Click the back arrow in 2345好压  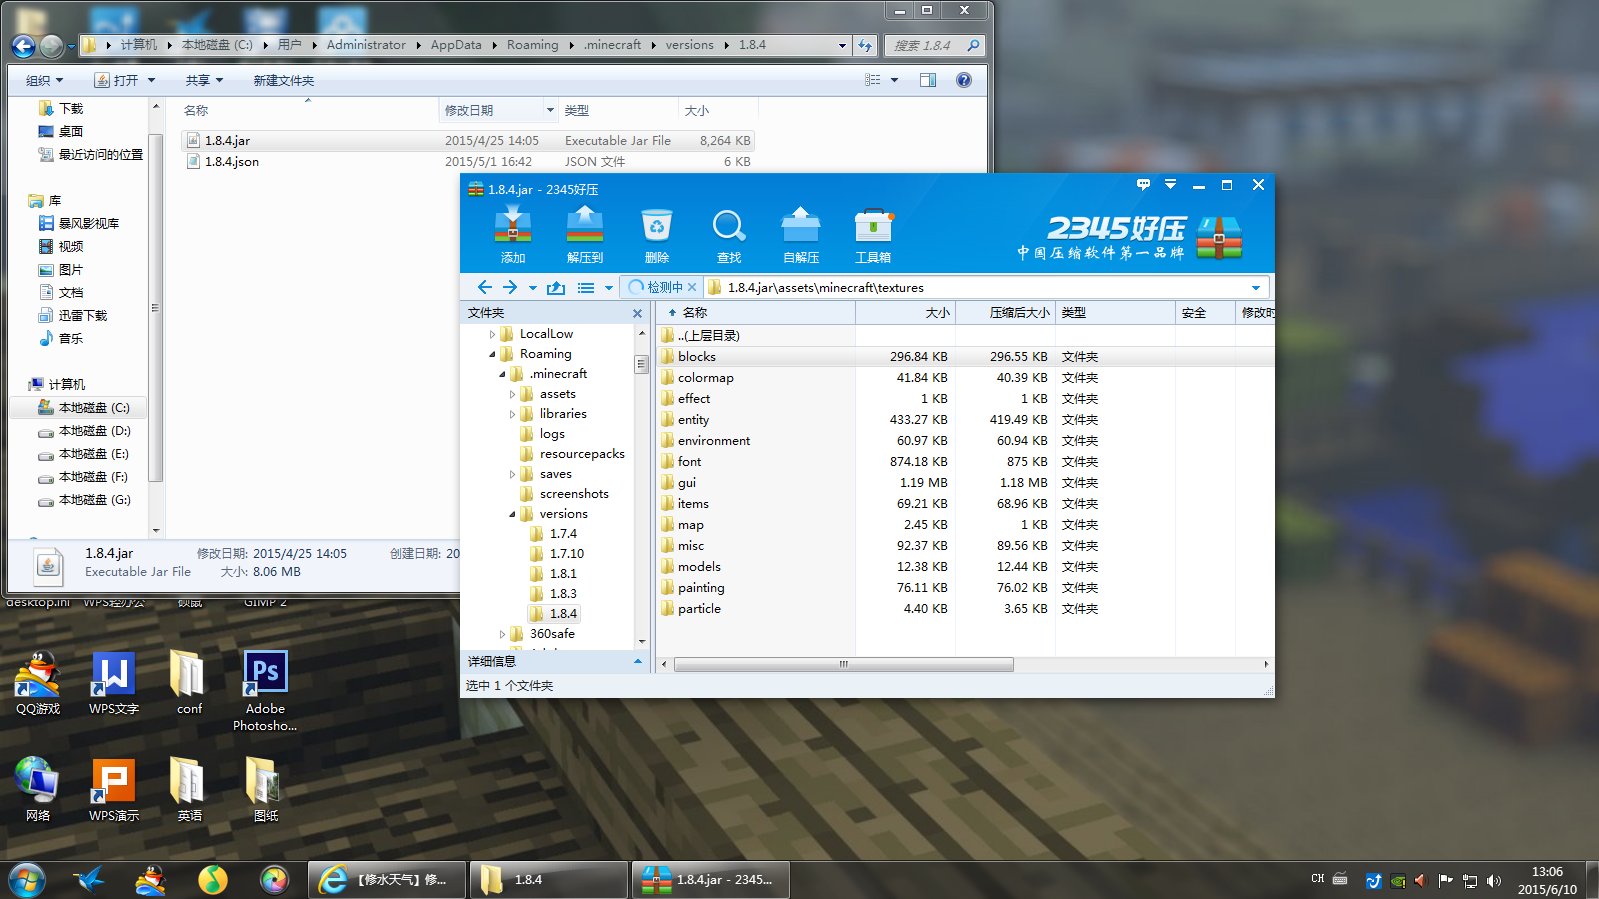point(485,287)
